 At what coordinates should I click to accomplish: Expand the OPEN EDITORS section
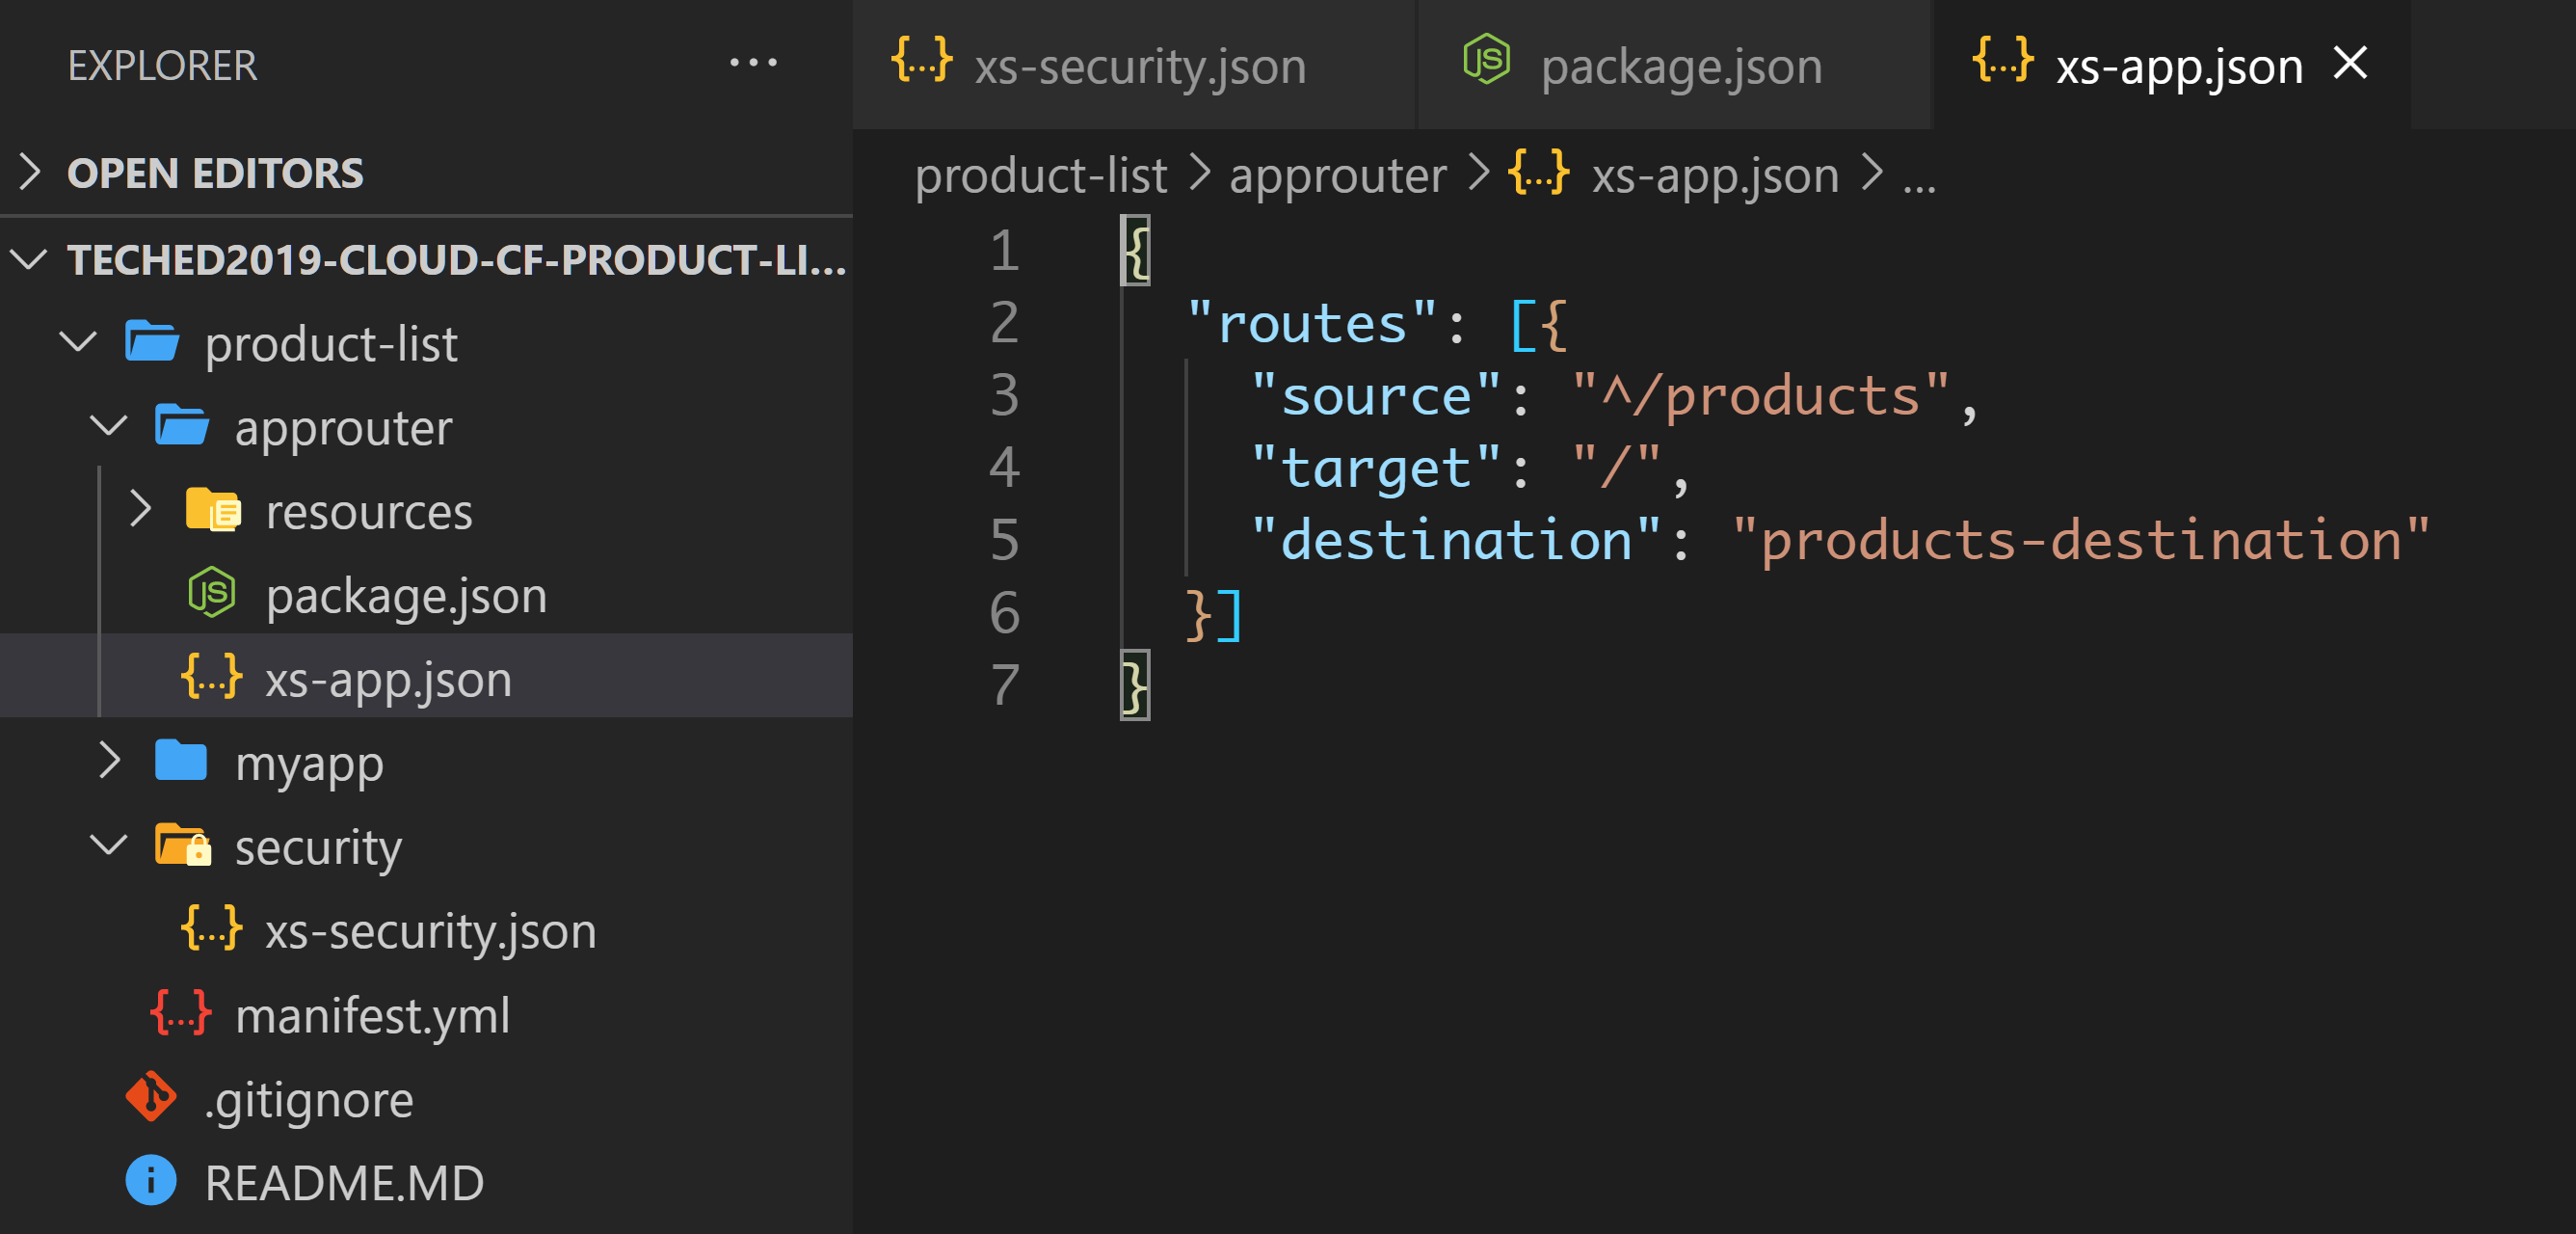(x=30, y=172)
